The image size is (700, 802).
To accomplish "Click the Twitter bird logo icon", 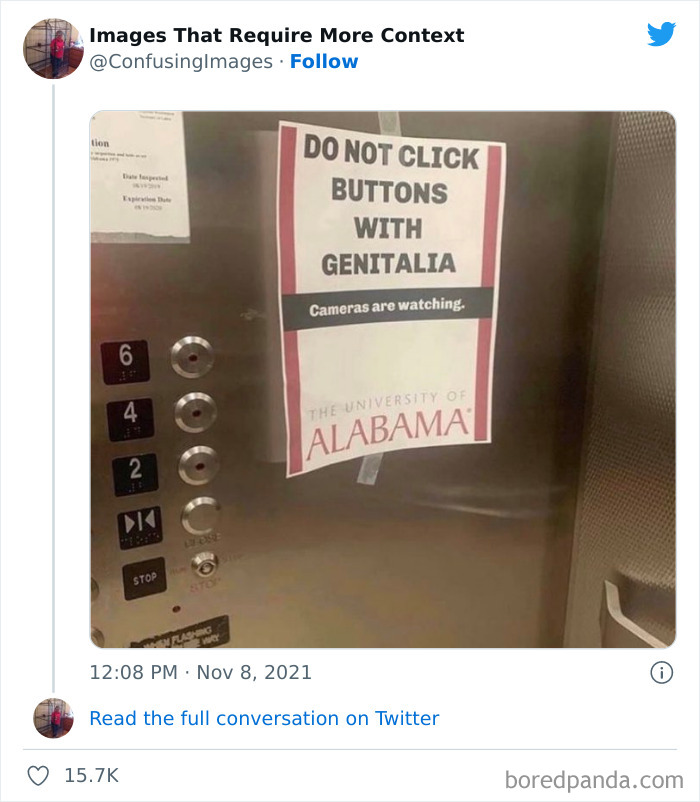I will (661, 34).
